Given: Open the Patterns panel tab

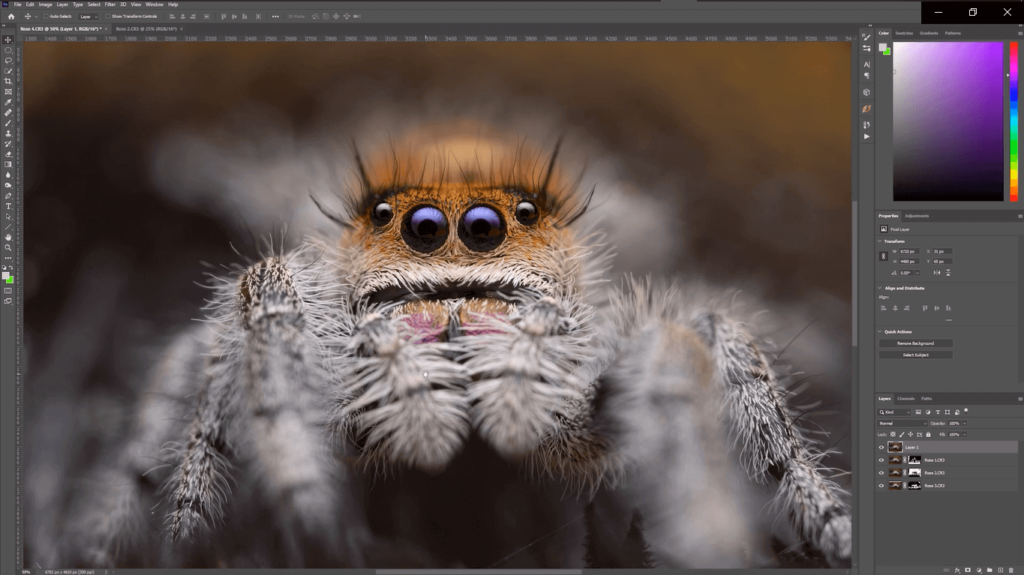Looking at the screenshot, I should click(x=953, y=33).
